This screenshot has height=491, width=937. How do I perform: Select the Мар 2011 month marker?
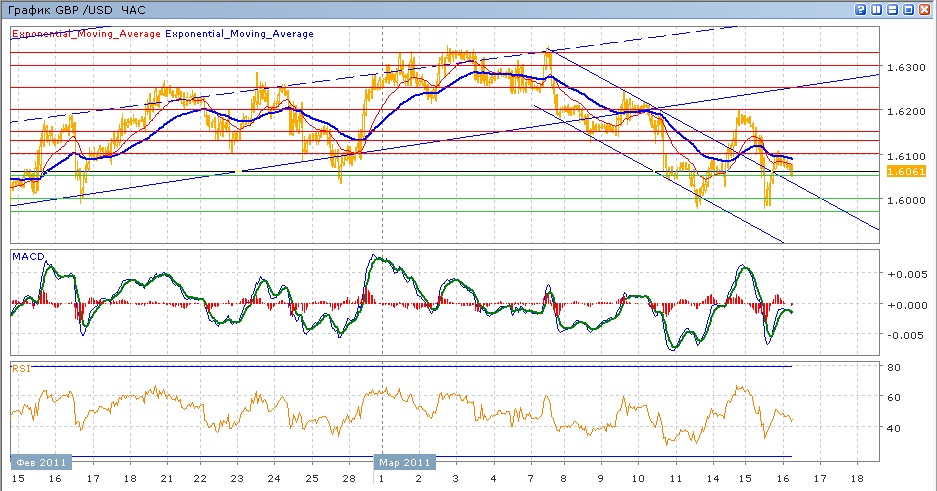coord(405,462)
